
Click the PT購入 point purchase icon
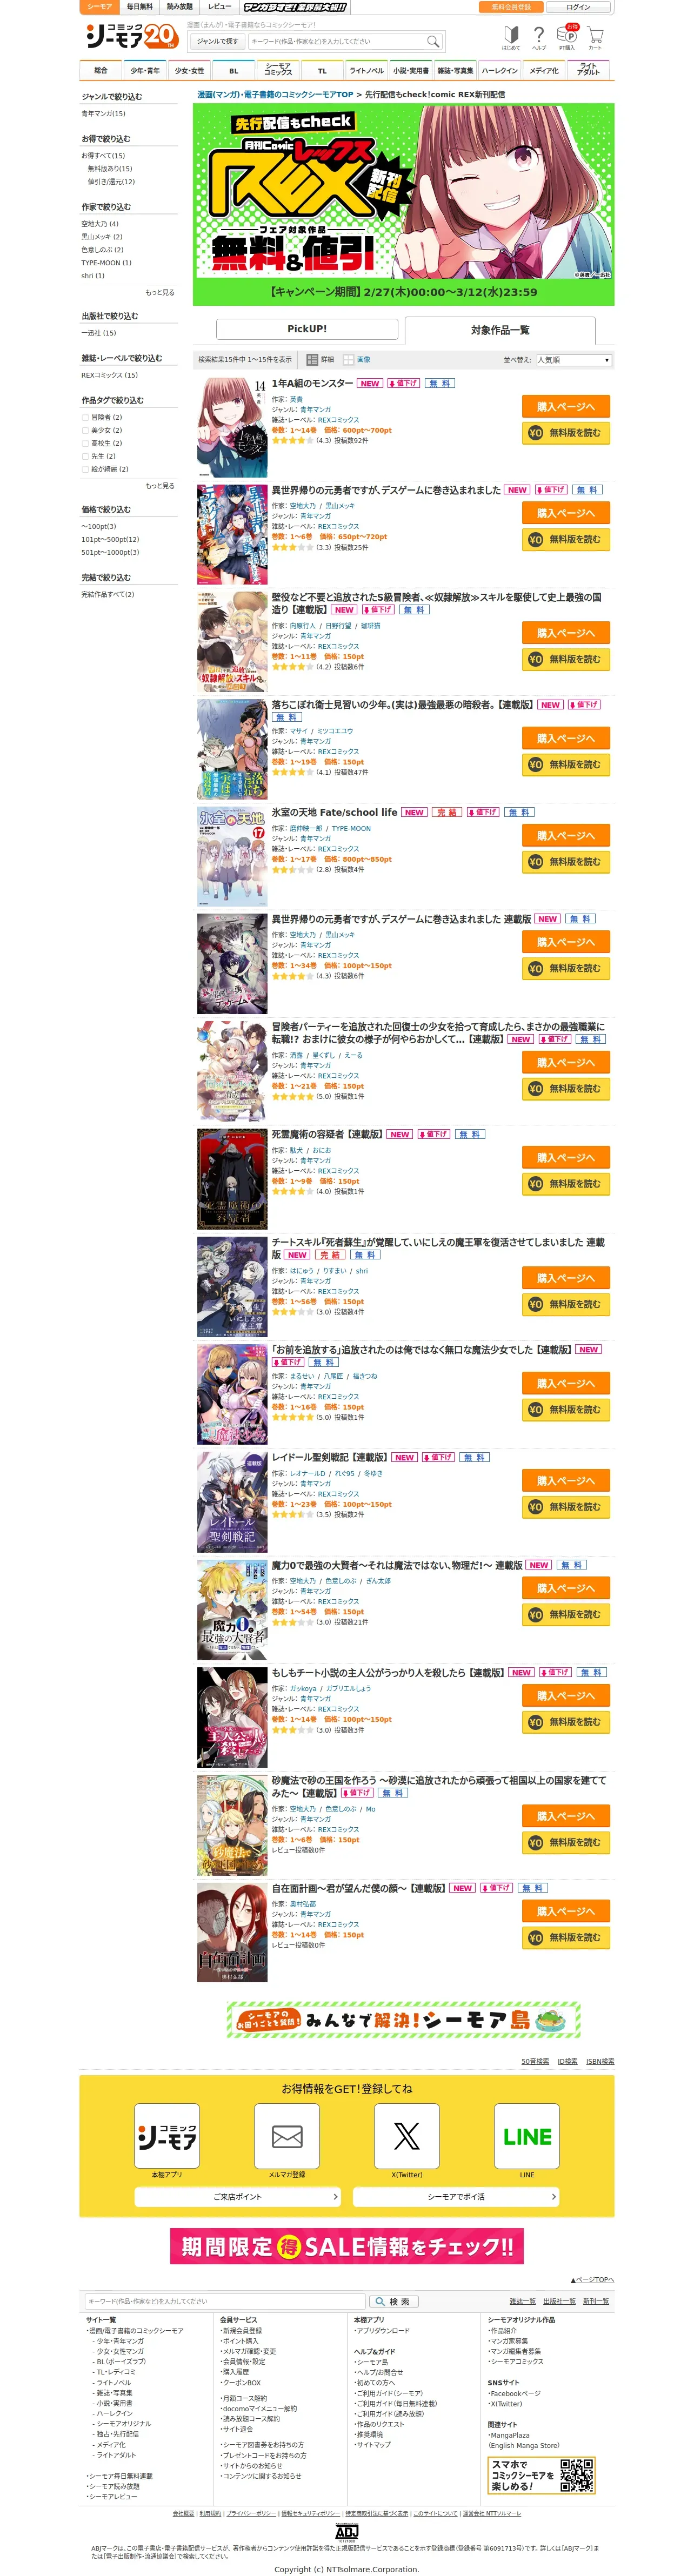point(568,37)
